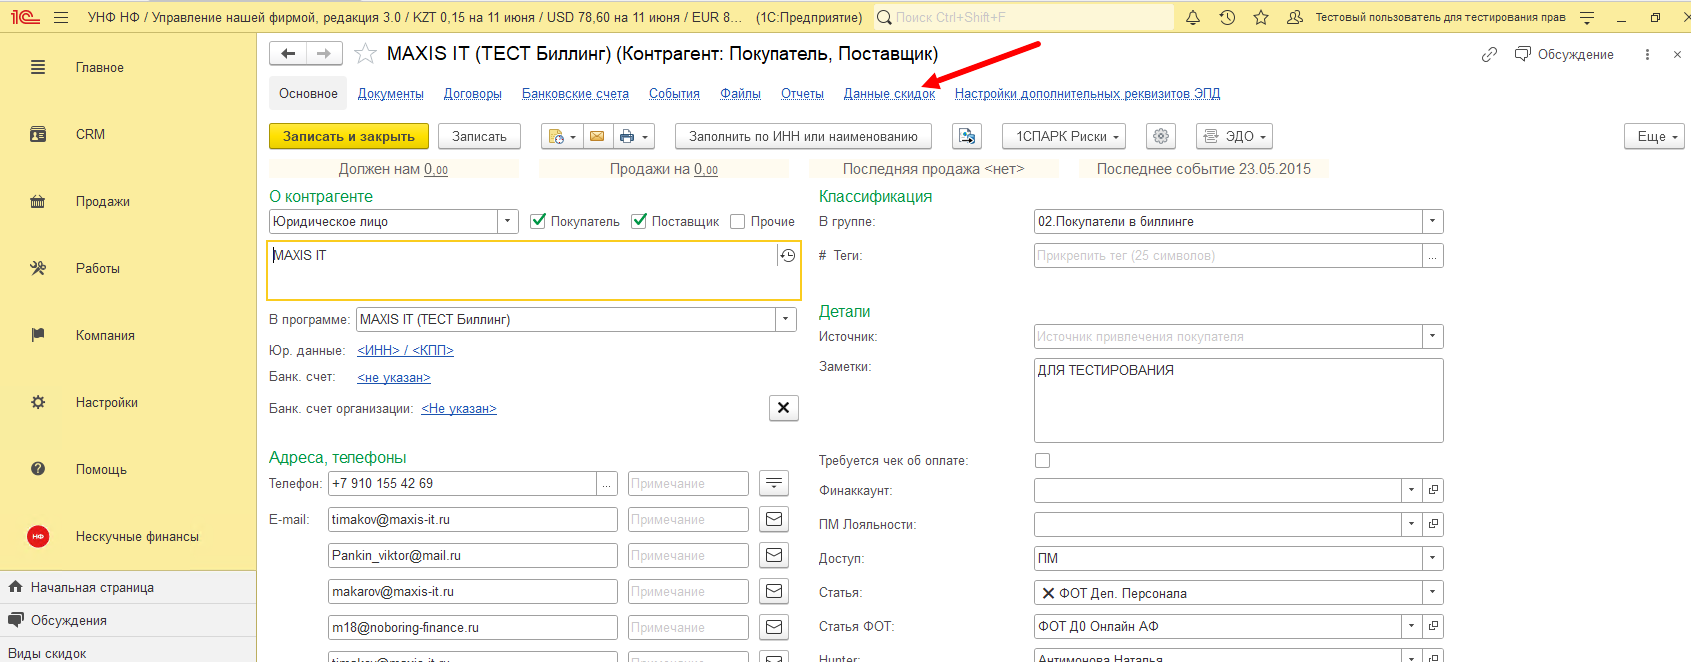Toggle the Поставщик checkbox

coord(639,221)
